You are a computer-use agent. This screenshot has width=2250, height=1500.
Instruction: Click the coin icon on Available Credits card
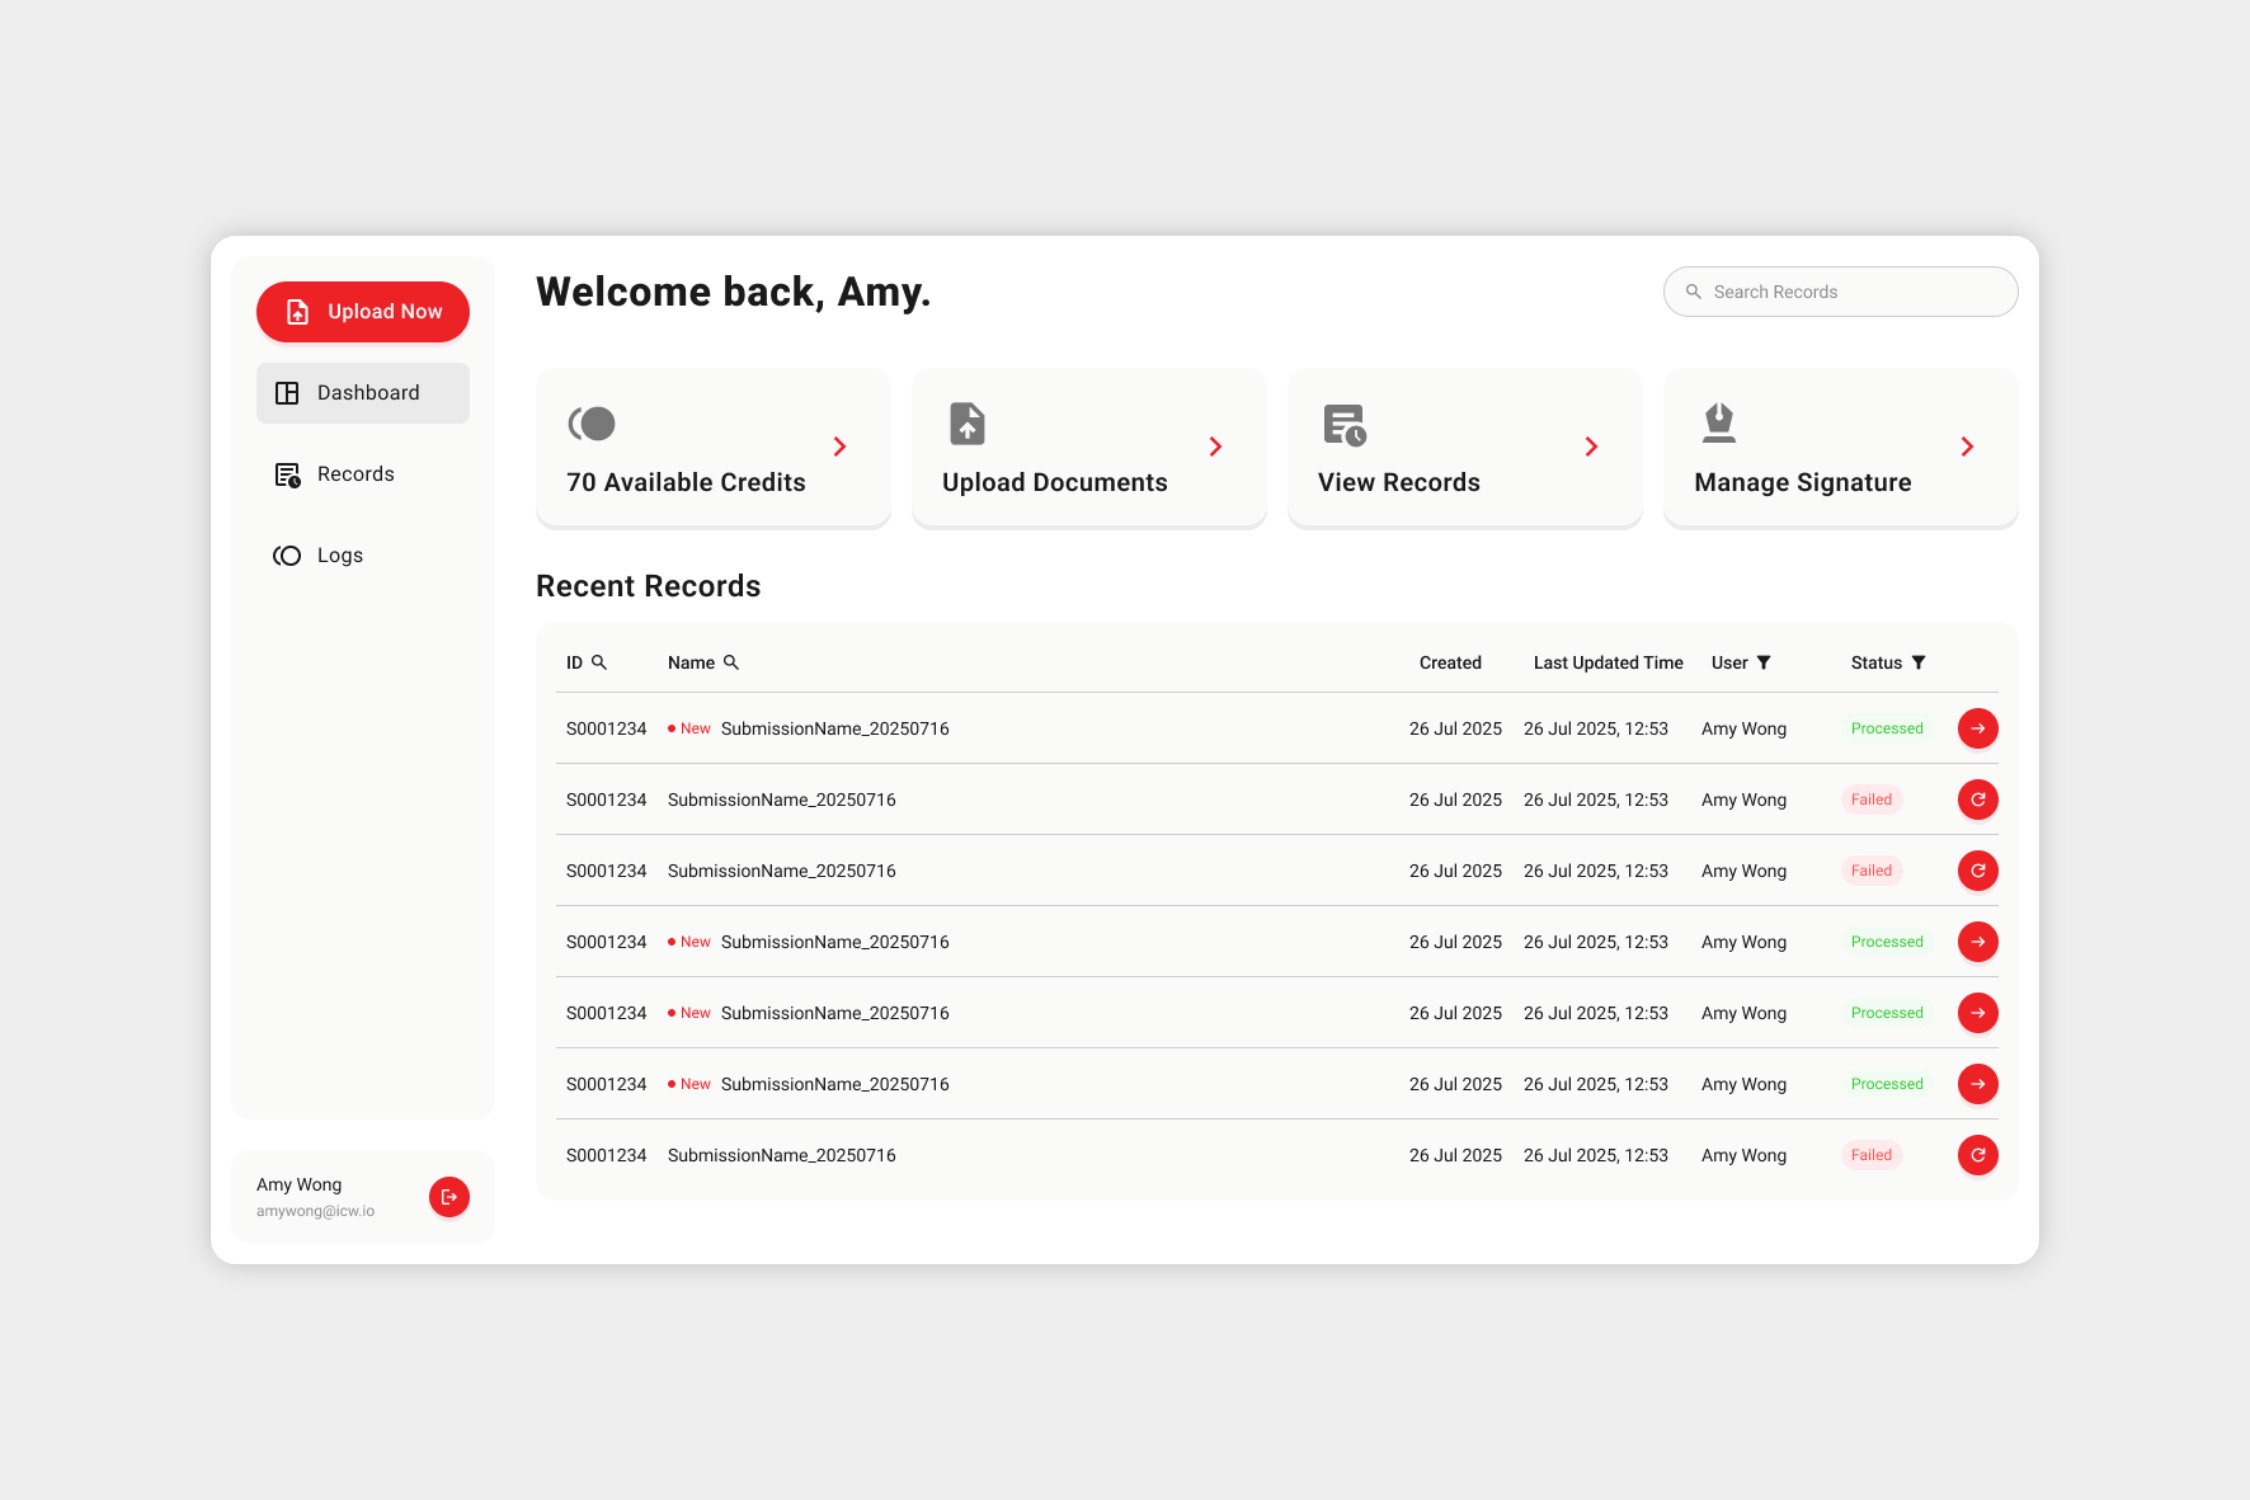click(592, 423)
